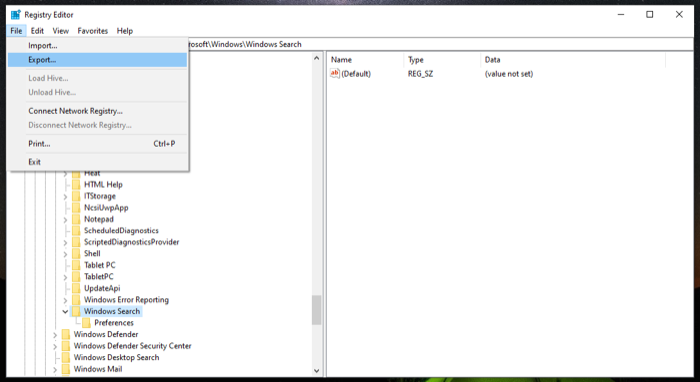
Task: Click the tree pane scroll up arrow
Action: tap(317, 58)
